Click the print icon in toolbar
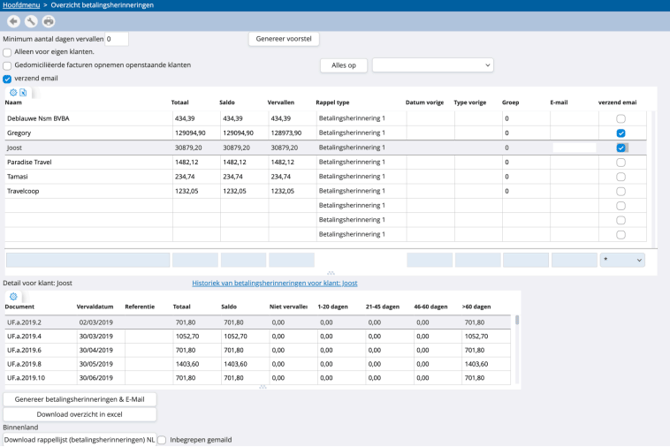Screen dimensions: 670x447 (x=48, y=21)
